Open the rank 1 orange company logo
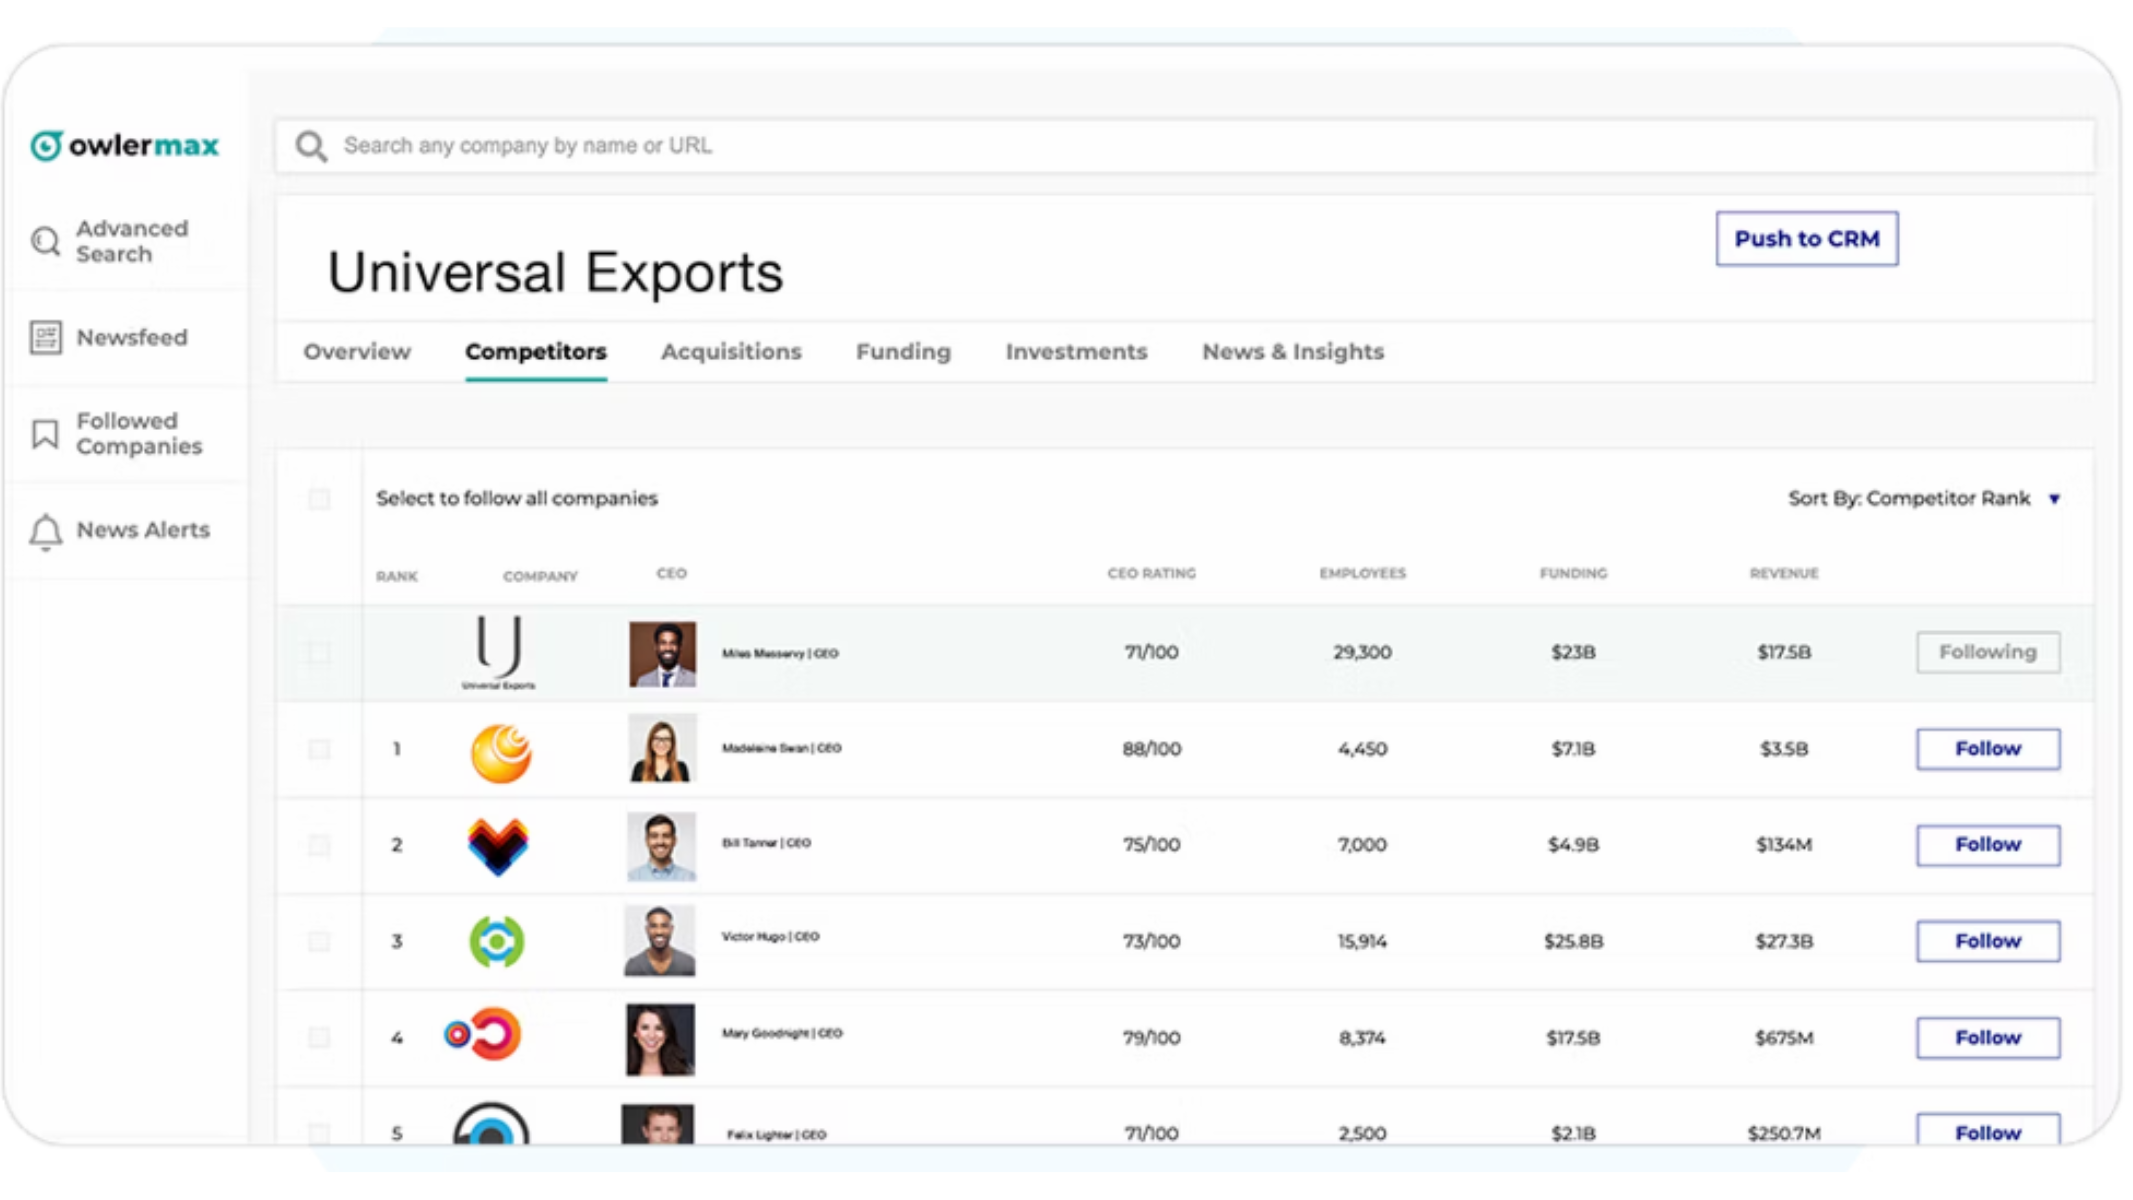The image size is (2133, 1200). (x=500, y=752)
